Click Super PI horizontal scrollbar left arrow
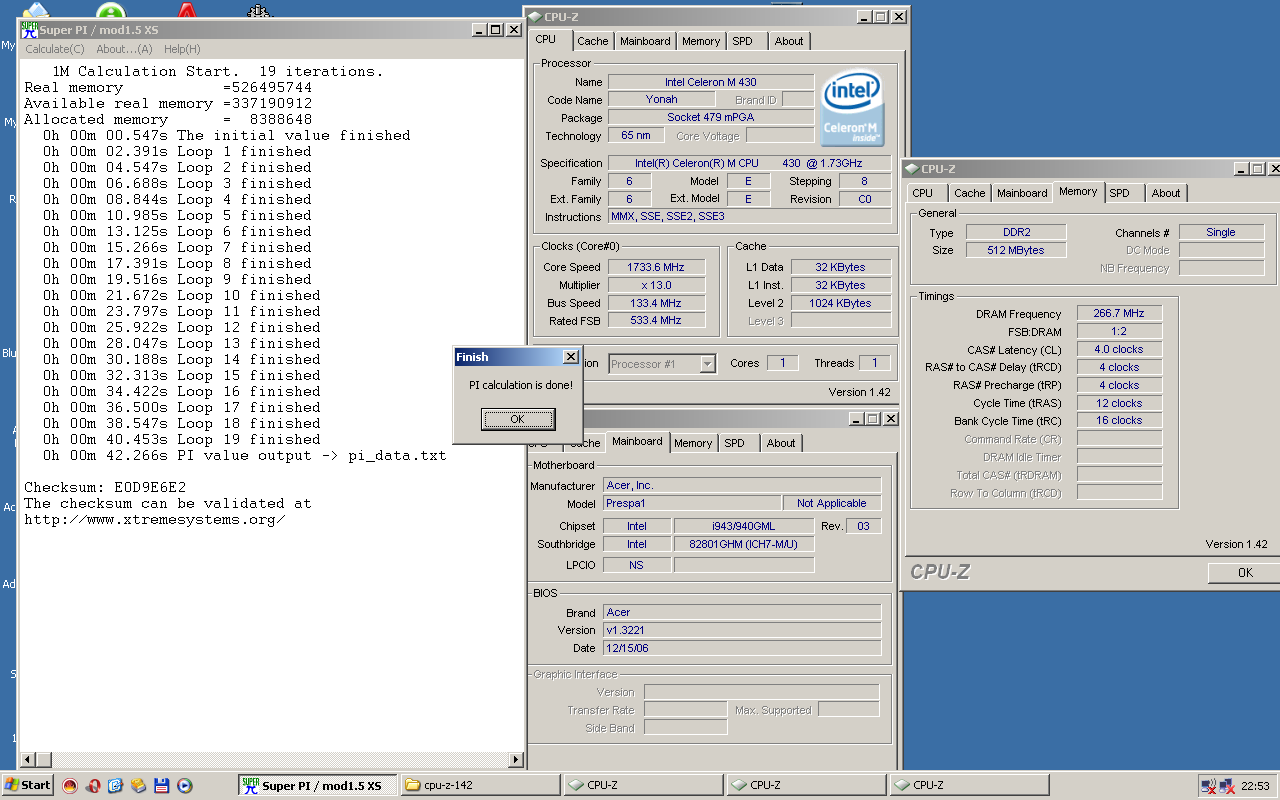Viewport: 1280px width, 800px height. pyautogui.click(x=27, y=760)
